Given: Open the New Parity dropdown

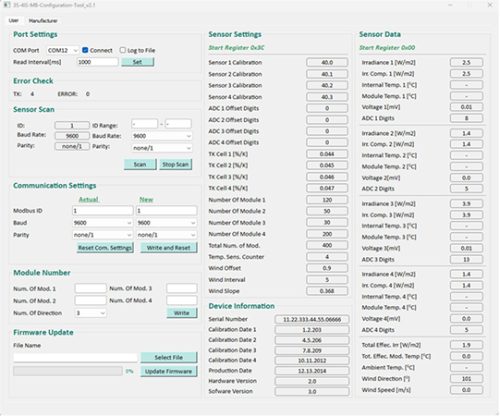Looking at the screenshot, I should (x=166, y=235).
